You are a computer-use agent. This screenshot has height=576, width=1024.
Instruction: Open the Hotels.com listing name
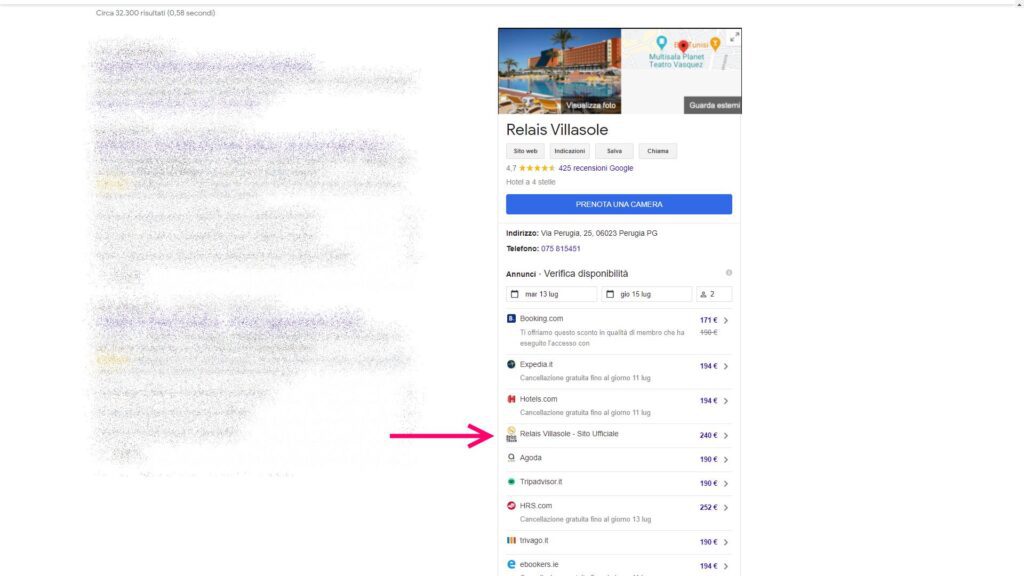click(539, 399)
